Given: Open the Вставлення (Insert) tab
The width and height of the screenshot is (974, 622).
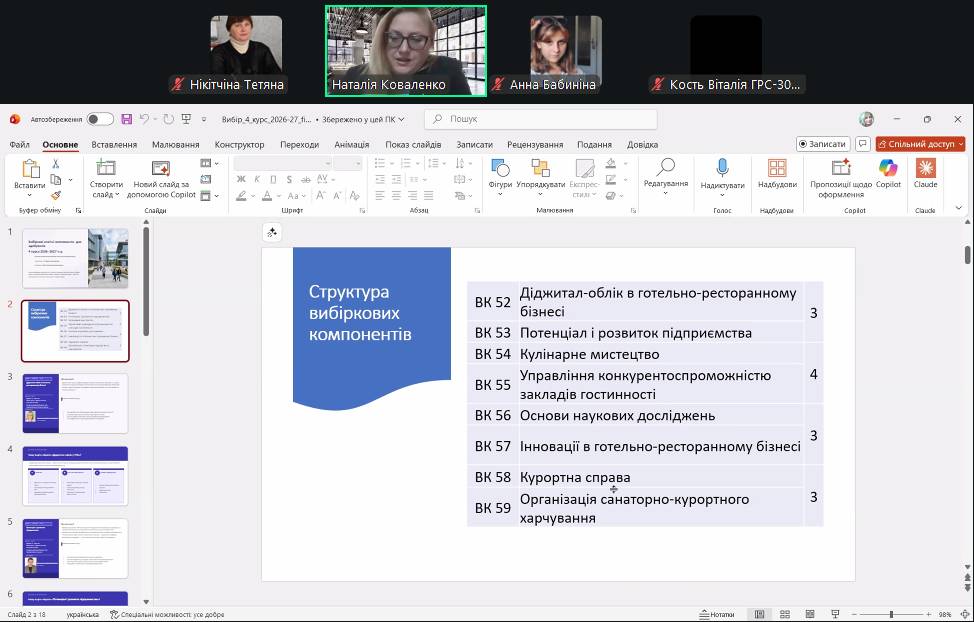Looking at the screenshot, I should click(x=114, y=144).
